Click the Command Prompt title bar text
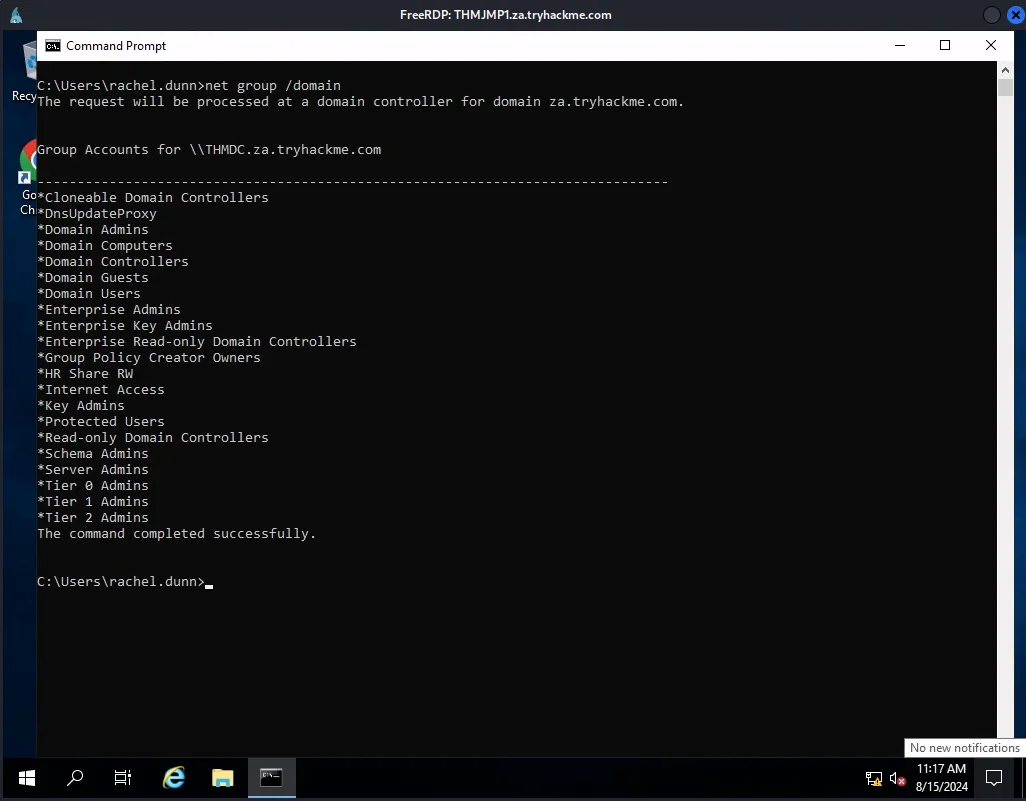 [116, 46]
